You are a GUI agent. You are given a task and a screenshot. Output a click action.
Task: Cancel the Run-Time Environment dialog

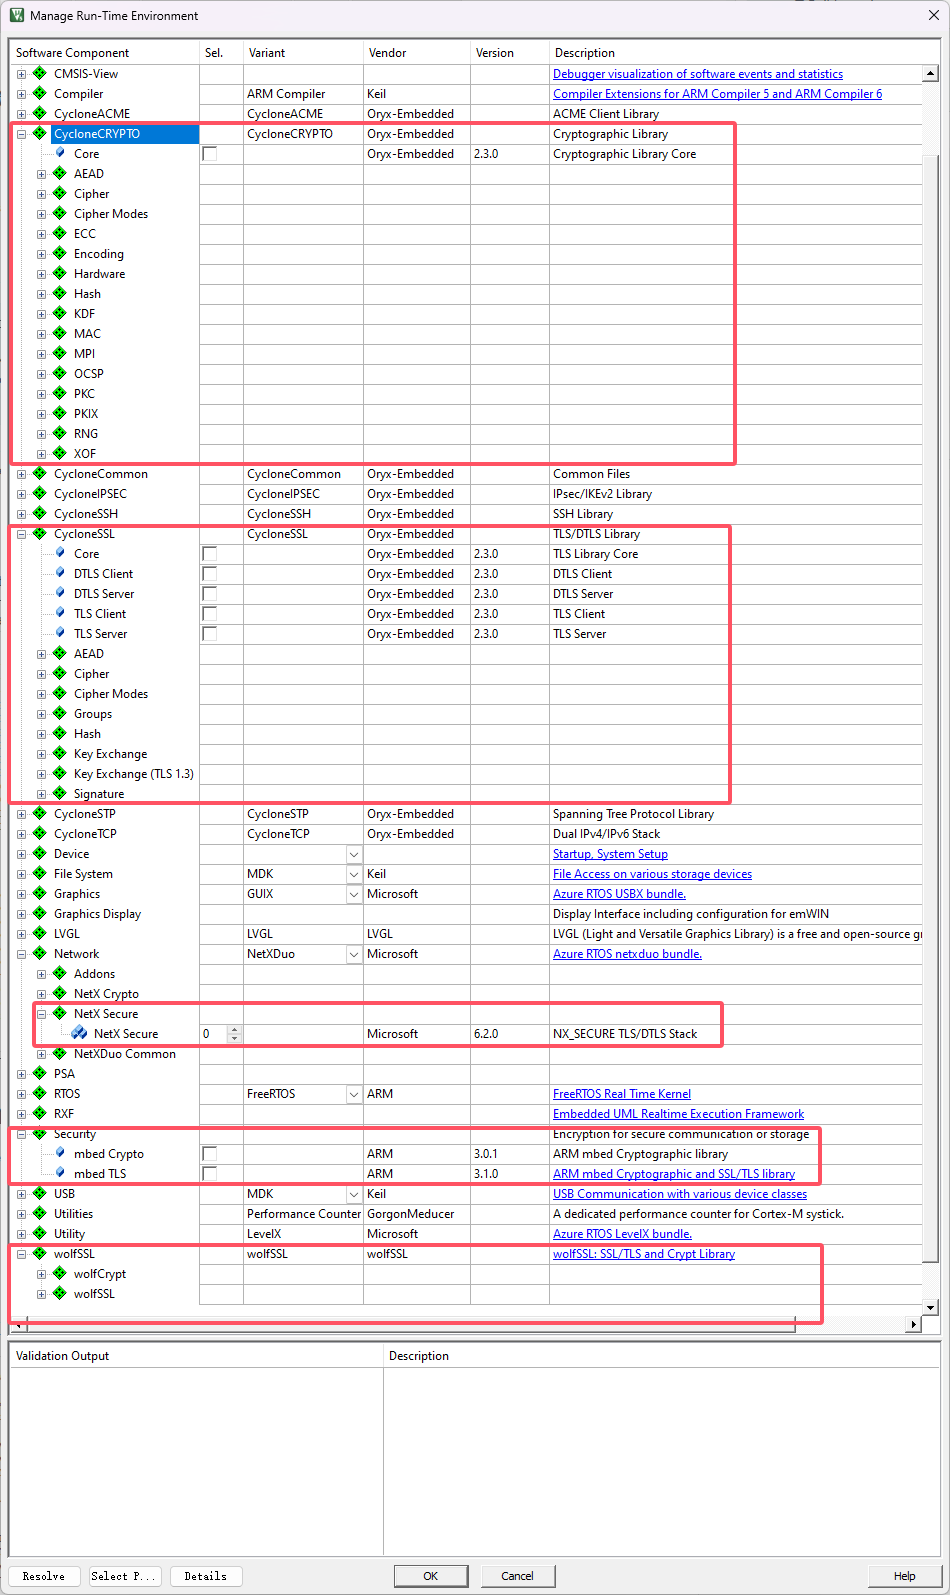coord(517,1576)
